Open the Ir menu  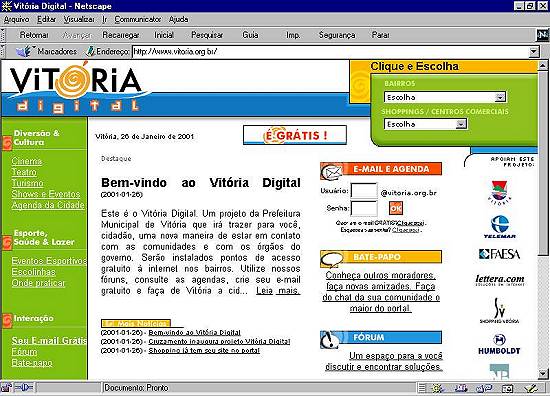[x=105, y=19]
